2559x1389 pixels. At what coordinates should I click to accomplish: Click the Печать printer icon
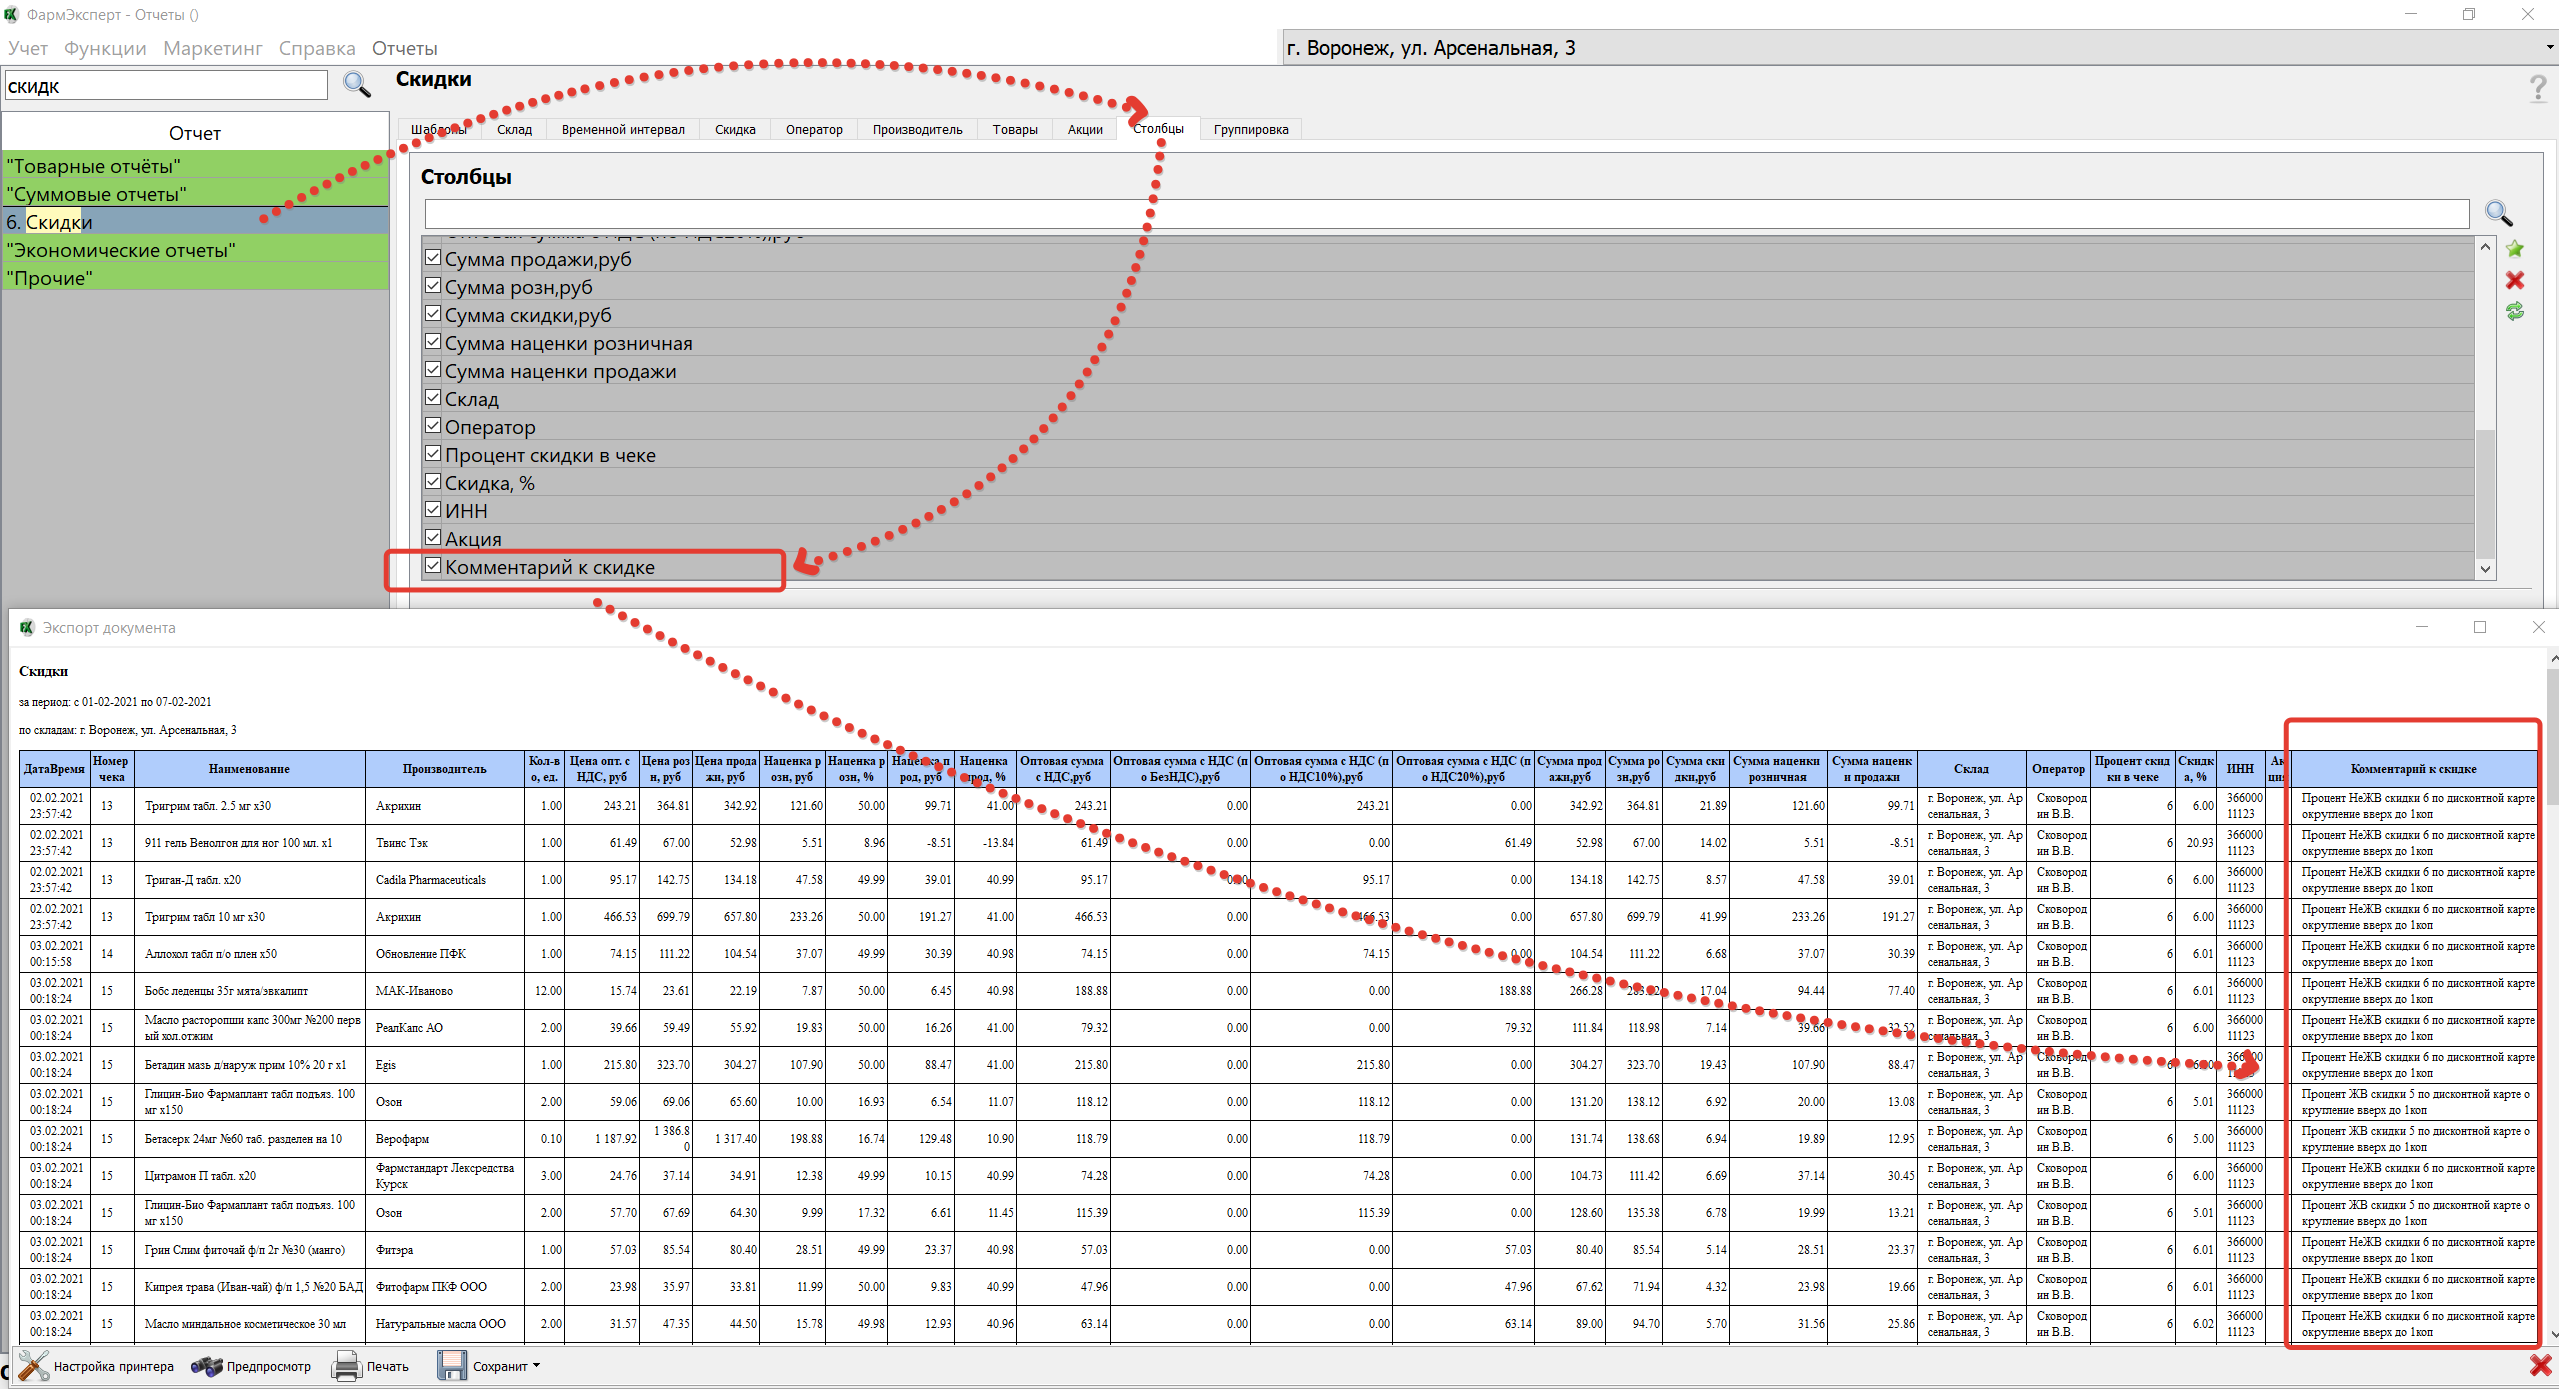click(346, 1366)
